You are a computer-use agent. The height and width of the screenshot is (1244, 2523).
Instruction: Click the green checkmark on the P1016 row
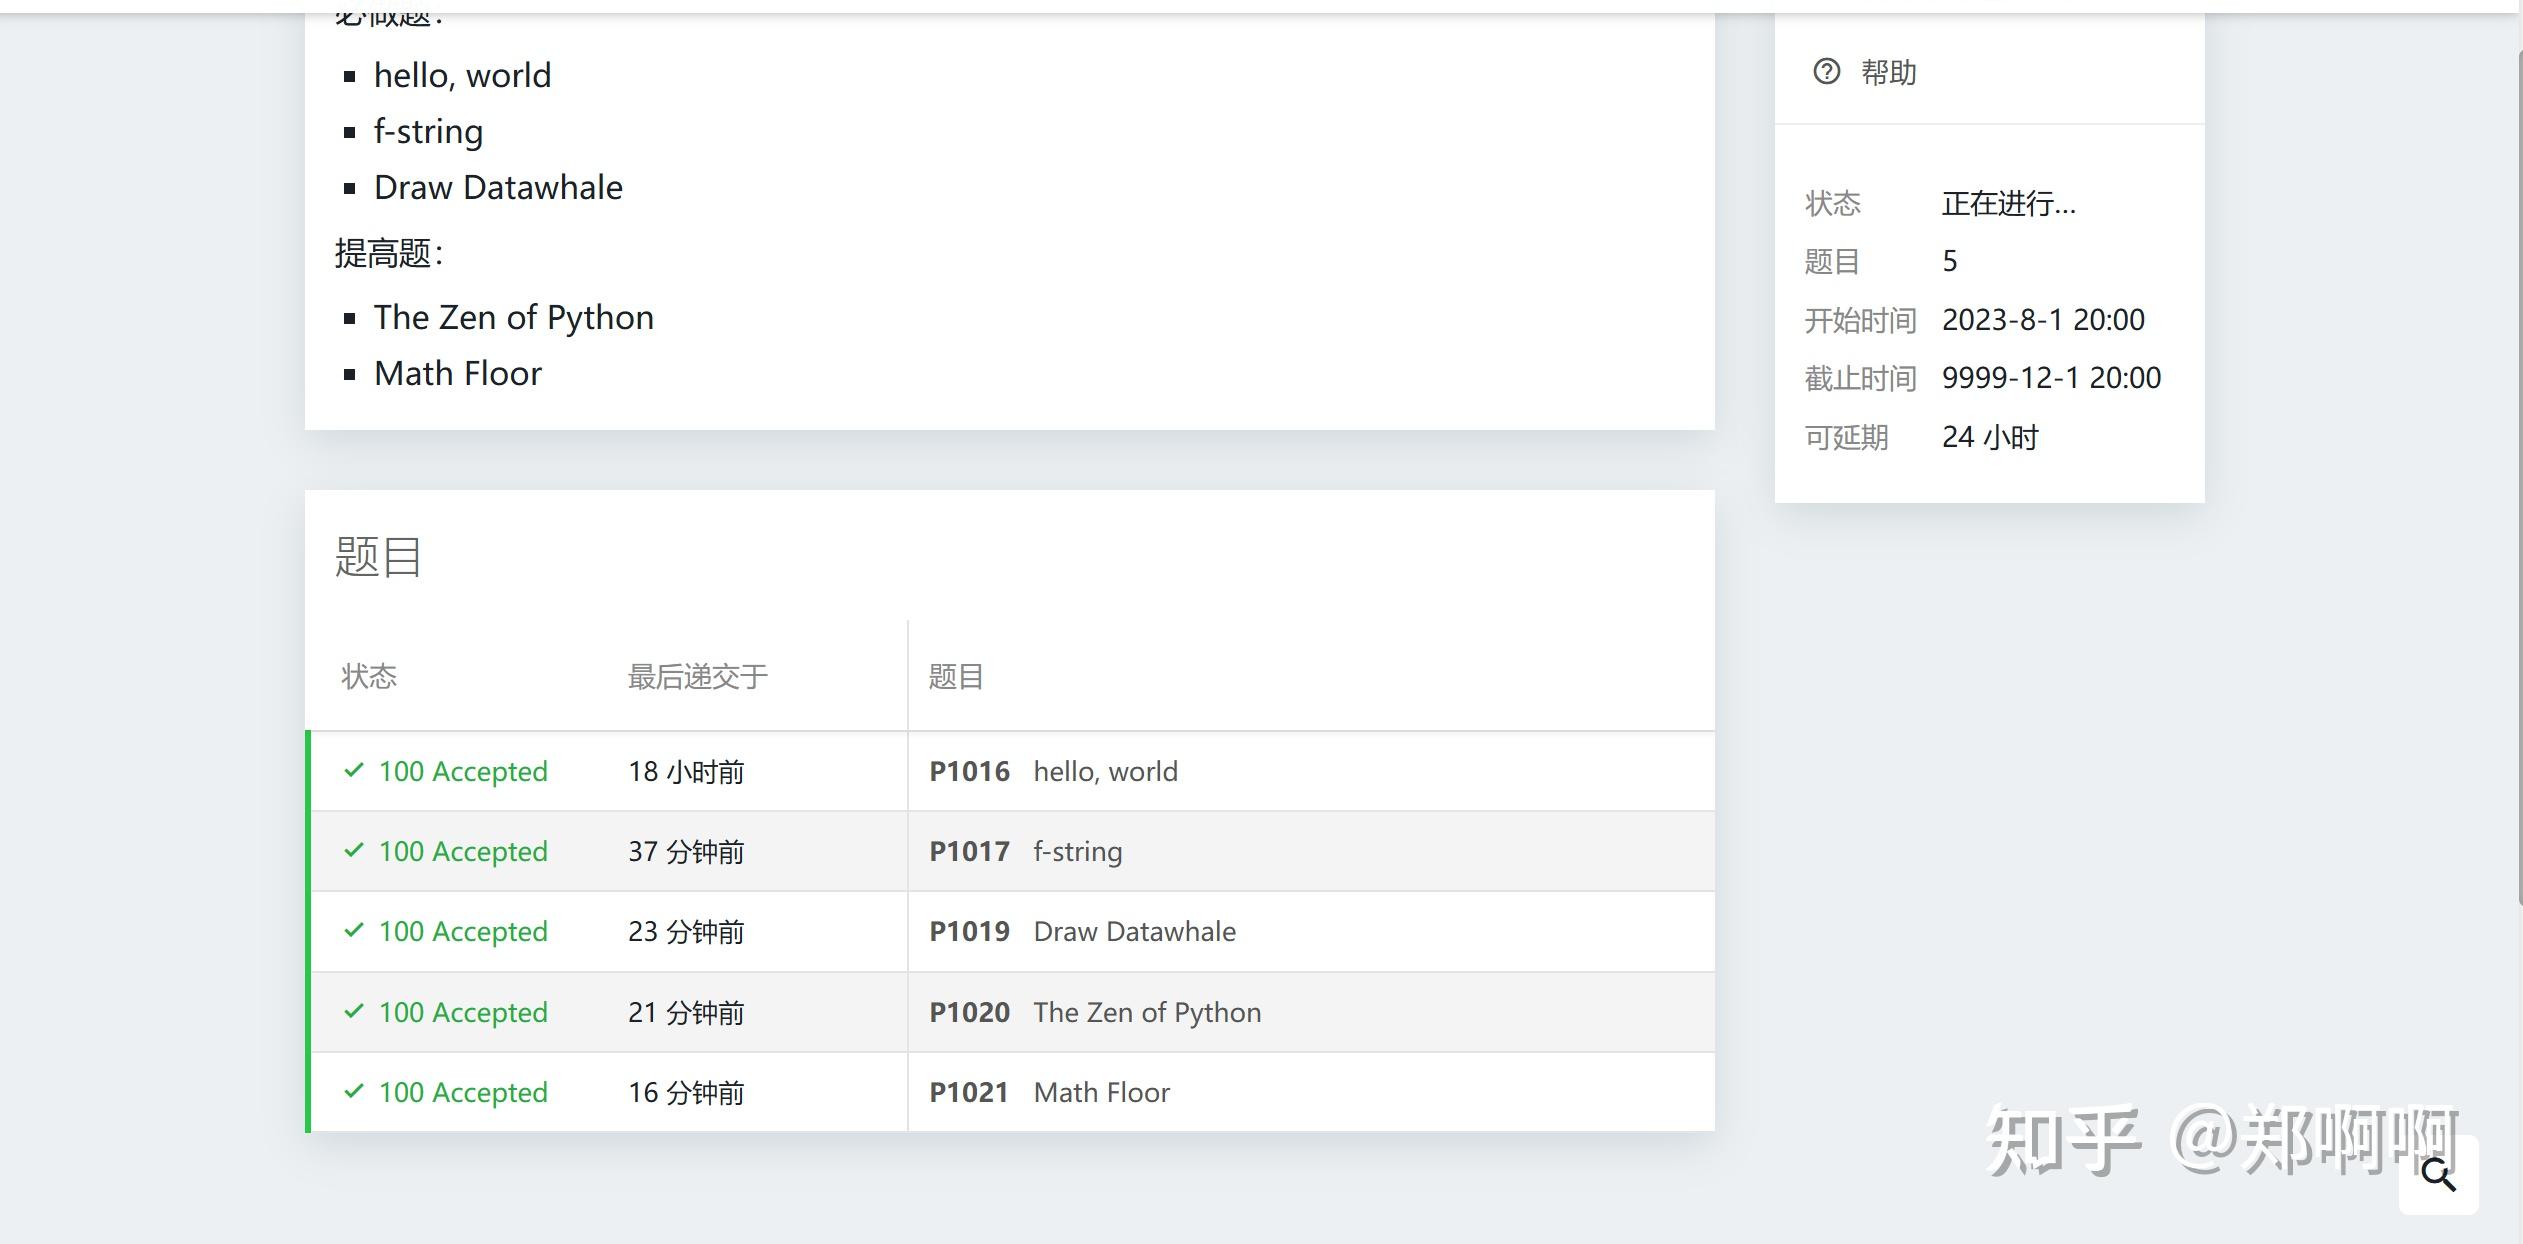[x=352, y=770]
